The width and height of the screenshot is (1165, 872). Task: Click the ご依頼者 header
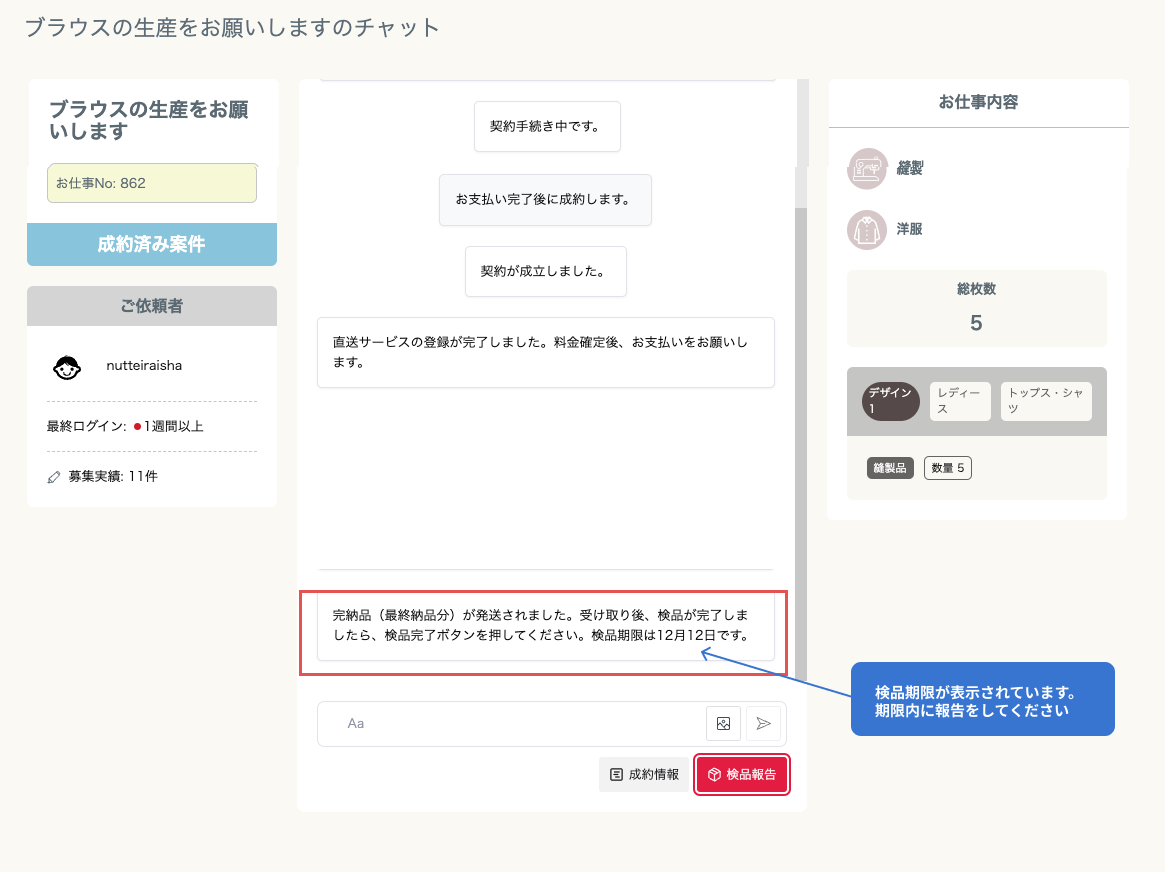point(152,306)
